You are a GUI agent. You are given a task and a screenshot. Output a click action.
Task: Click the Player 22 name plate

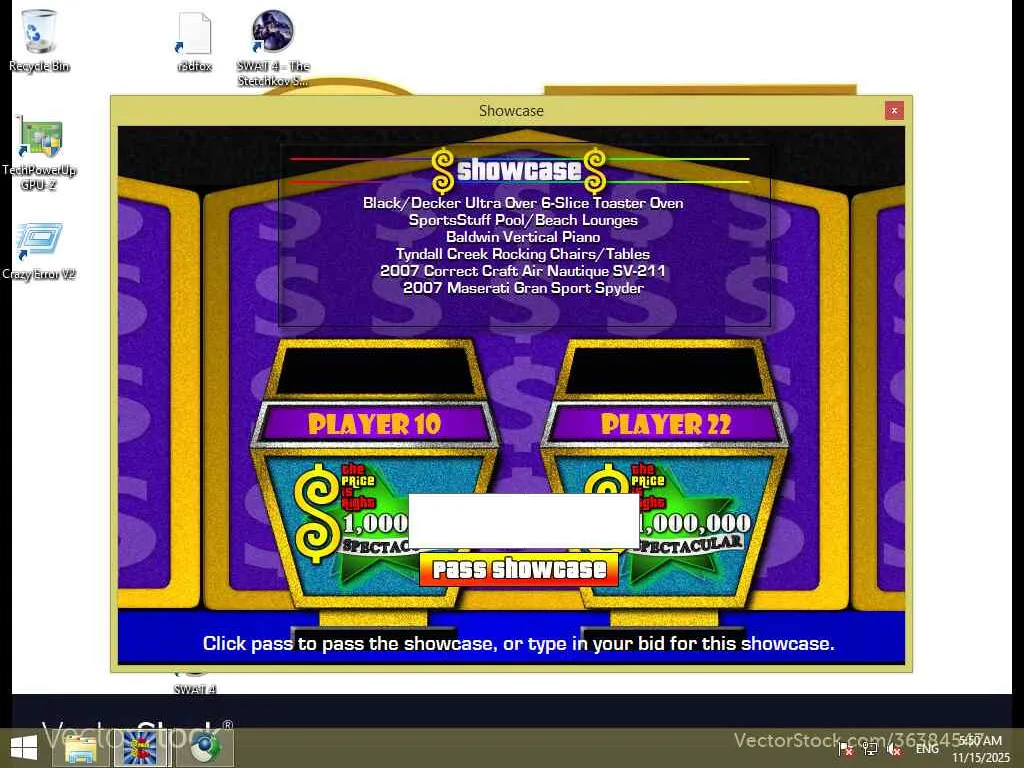(665, 424)
